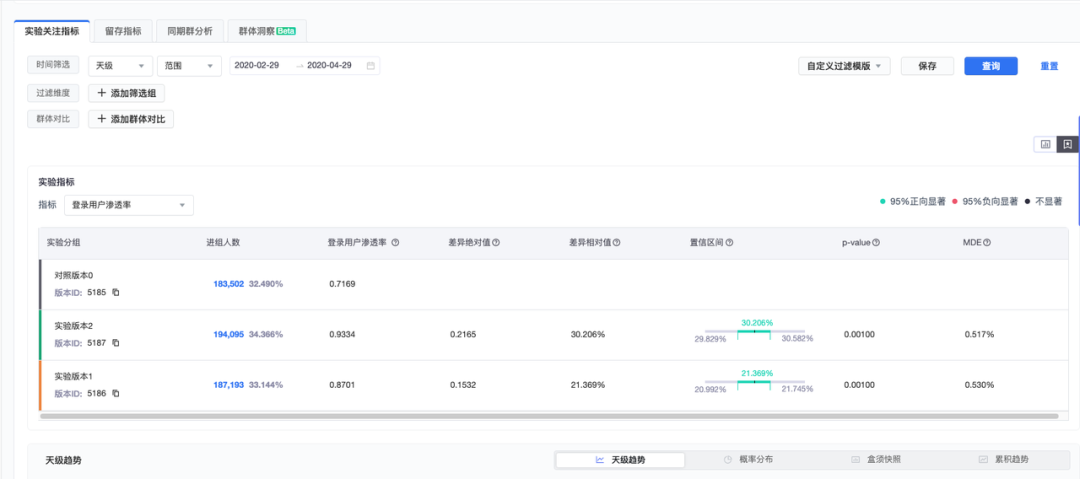Click the 重置 link
Screen dimensions: 1080x479
(1049, 66)
